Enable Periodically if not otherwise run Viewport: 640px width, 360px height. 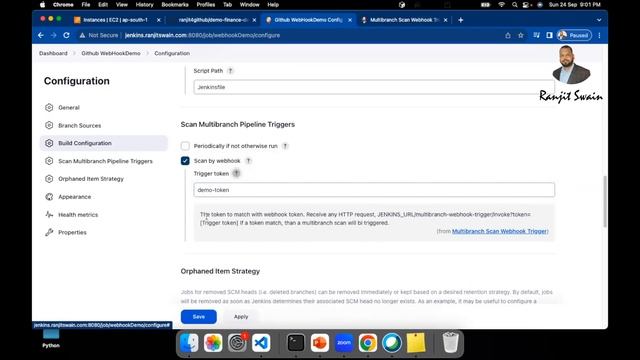185,146
